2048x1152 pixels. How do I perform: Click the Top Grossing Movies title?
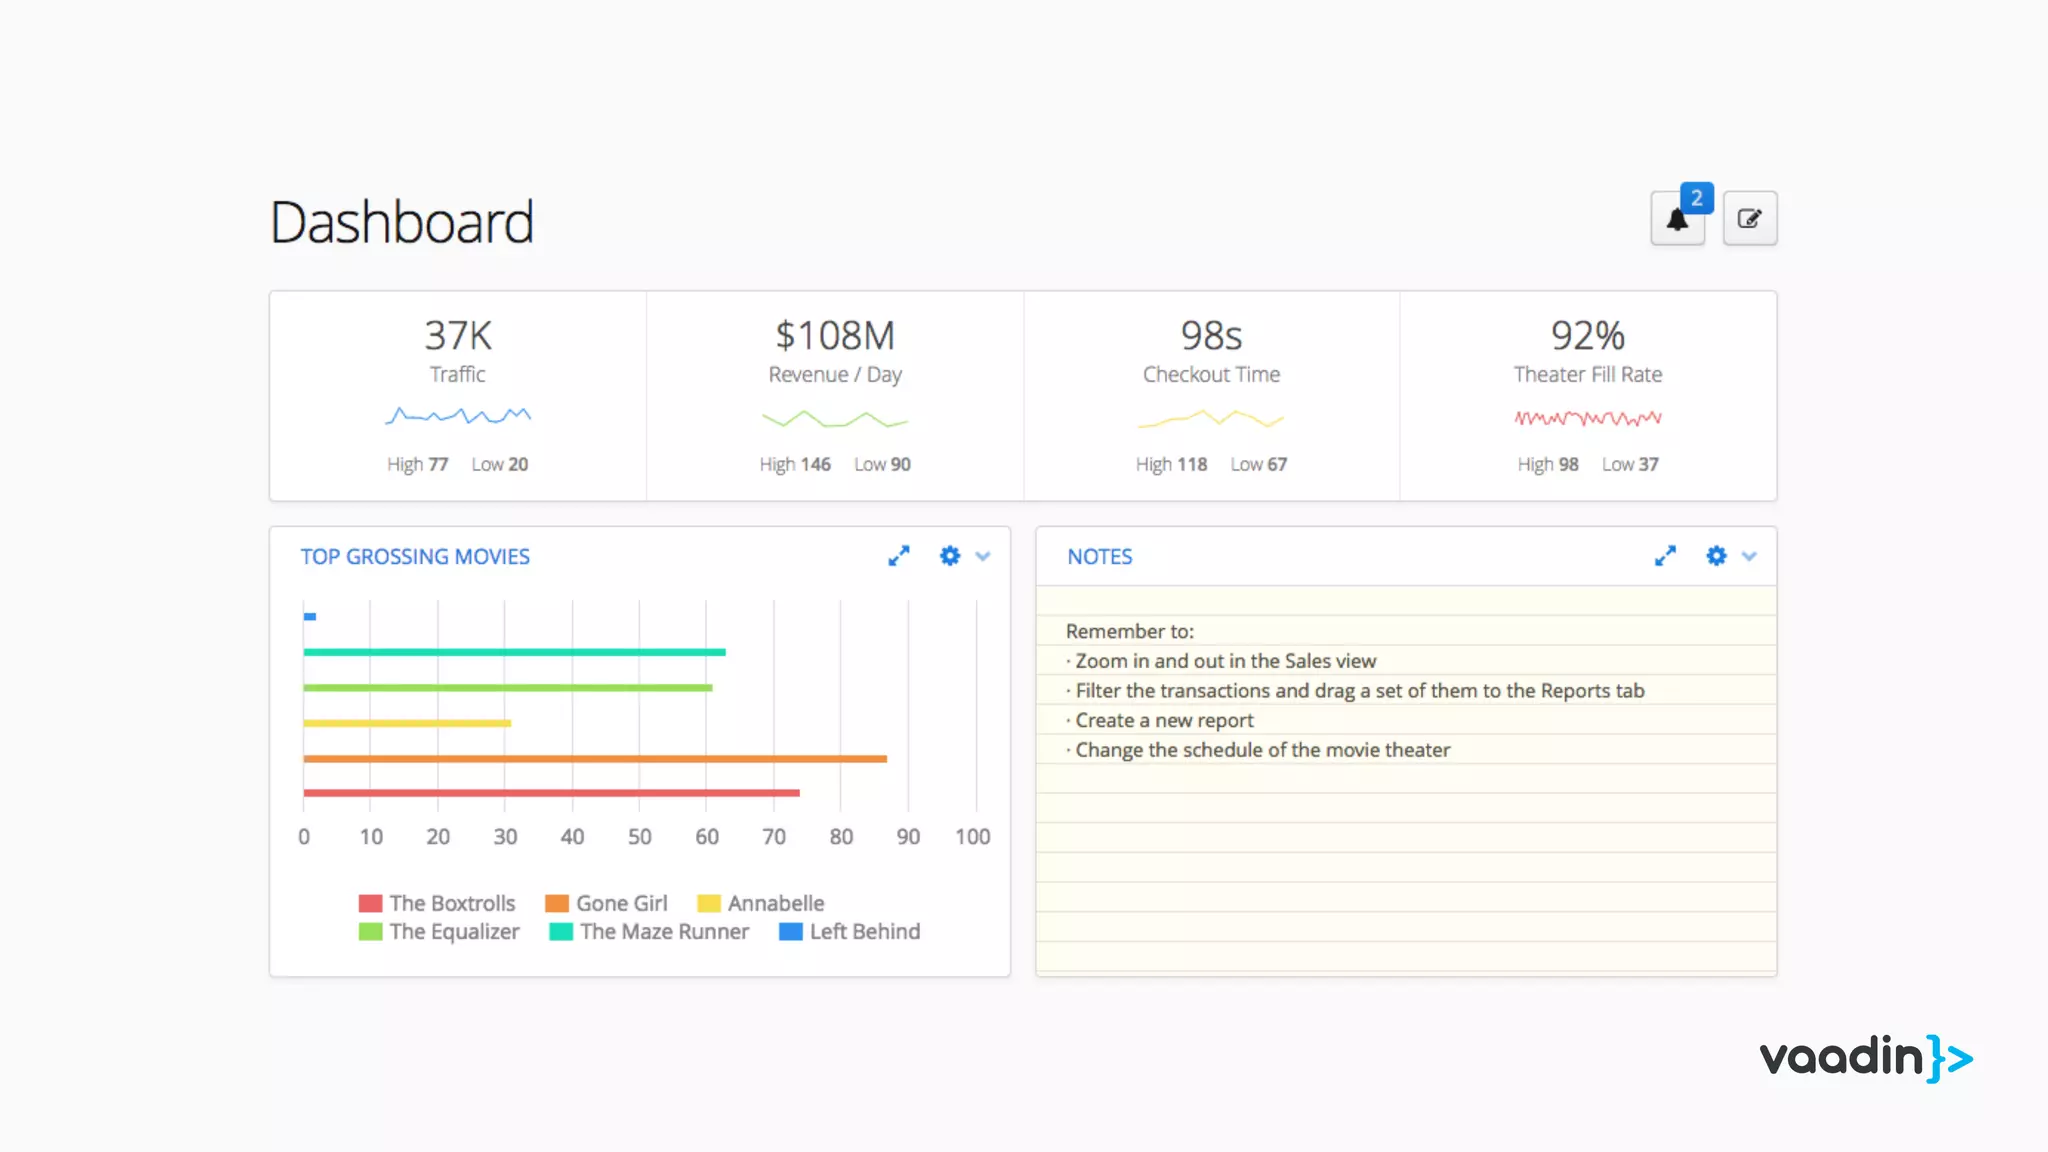[415, 557]
